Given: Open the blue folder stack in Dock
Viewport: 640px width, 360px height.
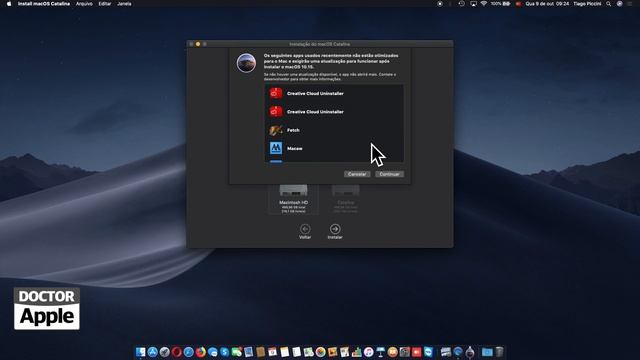Looking at the screenshot, I should [x=487, y=352].
